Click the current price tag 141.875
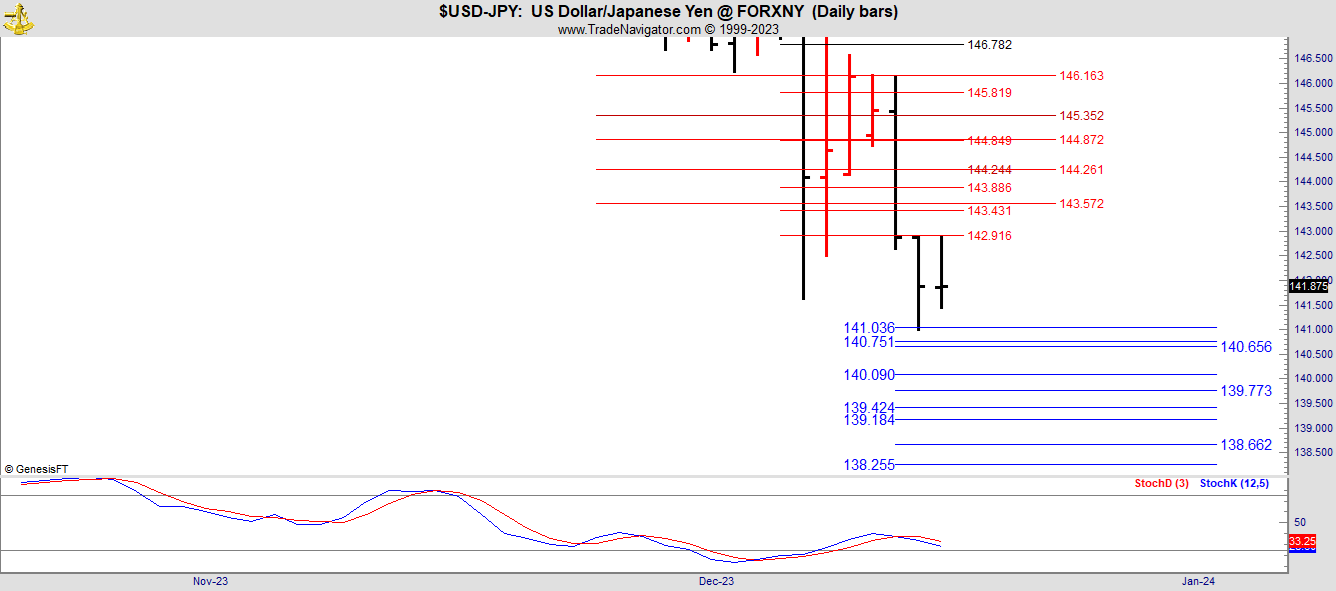Image resolution: width=1336 pixels, height=591 pixels. pos(1308,286)
